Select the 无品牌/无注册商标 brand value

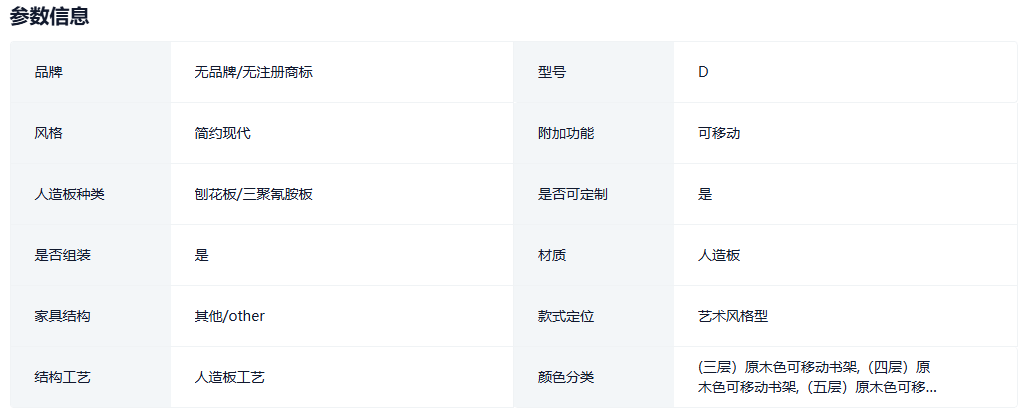pyautogui.click(x=254, y=72)
